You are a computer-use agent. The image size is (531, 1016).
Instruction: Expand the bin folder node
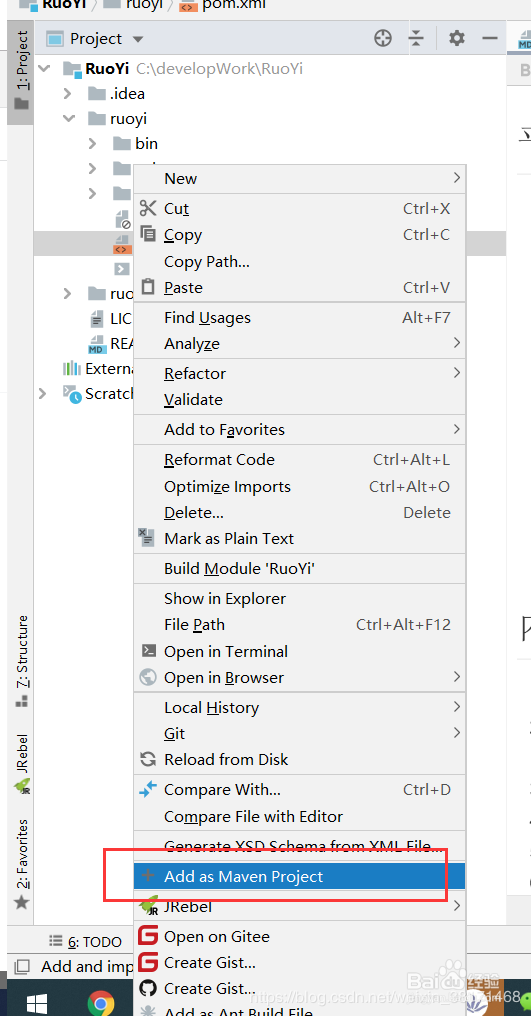pos(92,144)
